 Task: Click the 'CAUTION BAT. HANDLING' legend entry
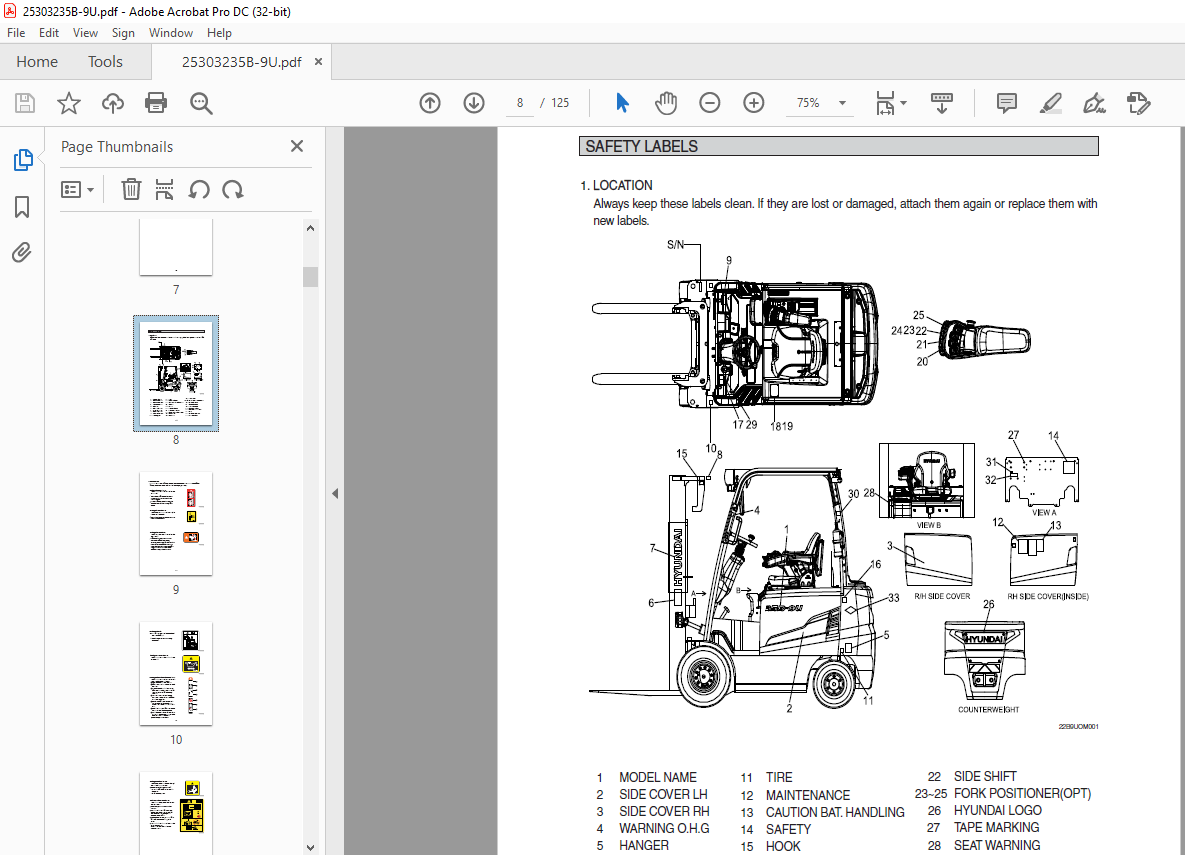coord(835,812)
